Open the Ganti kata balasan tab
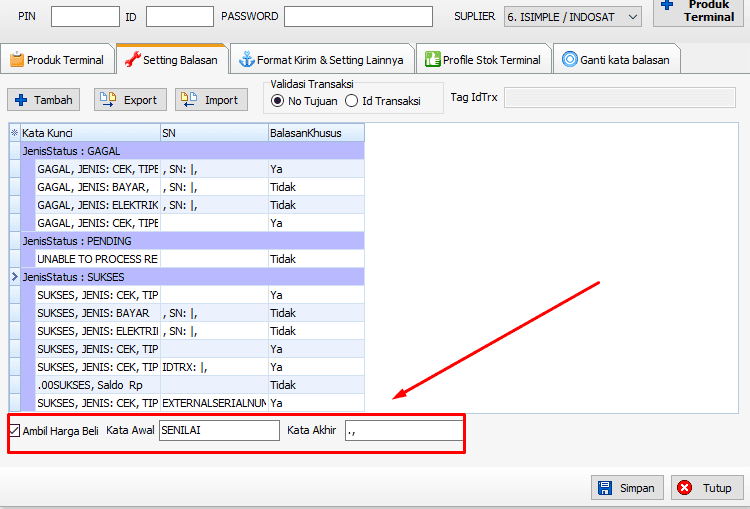The height and width of the screenshot is (509, 750). pos(619,60)
